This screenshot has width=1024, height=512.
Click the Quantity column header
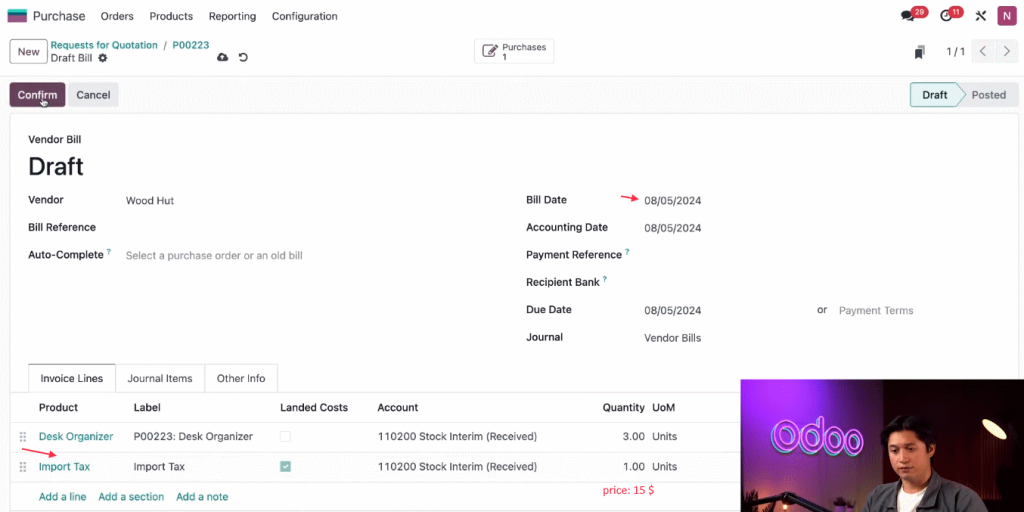click(624, 408)
